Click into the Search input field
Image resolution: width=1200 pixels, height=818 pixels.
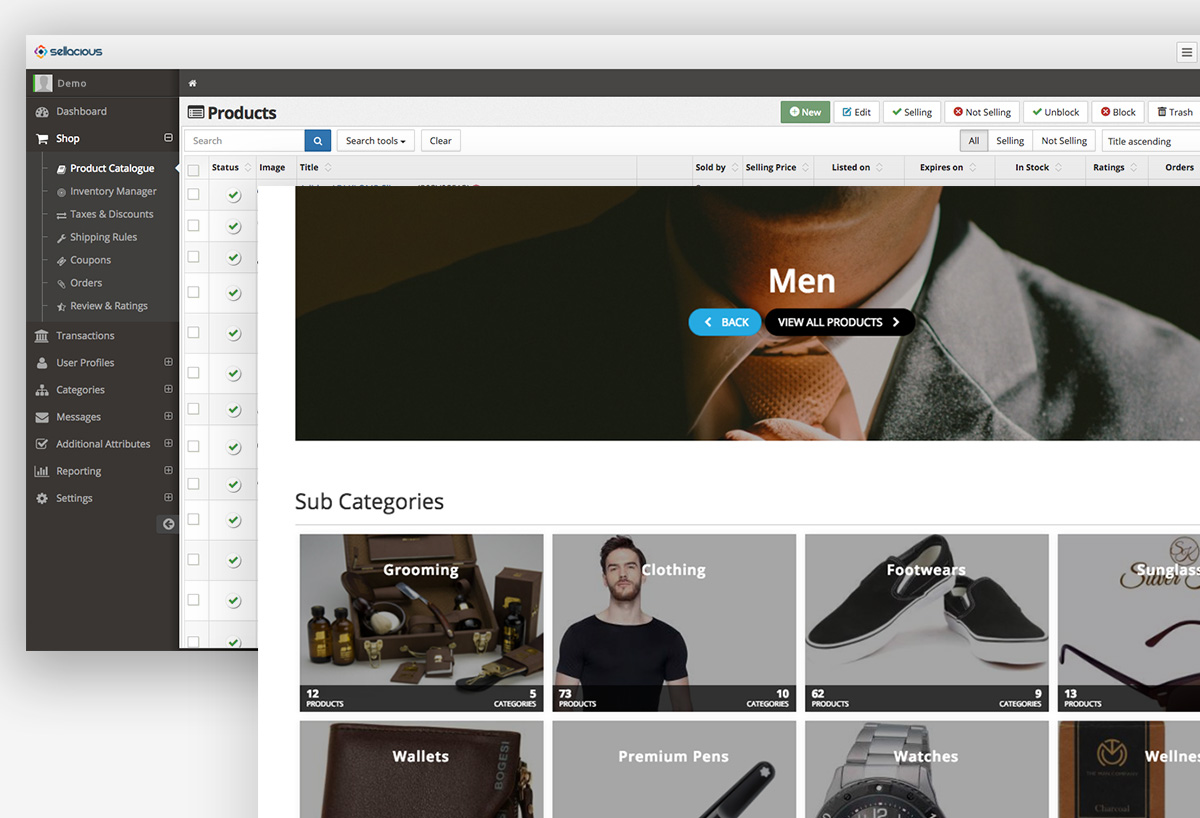(245, 141)
